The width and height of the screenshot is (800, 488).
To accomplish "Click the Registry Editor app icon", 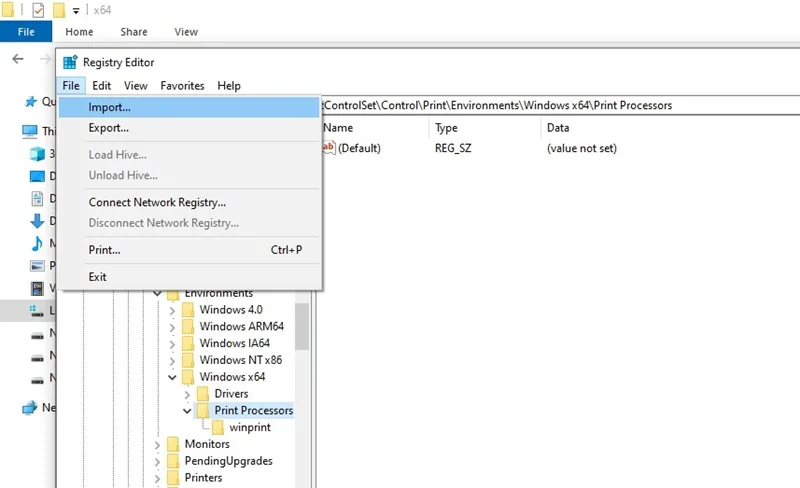I will [70, 62].
